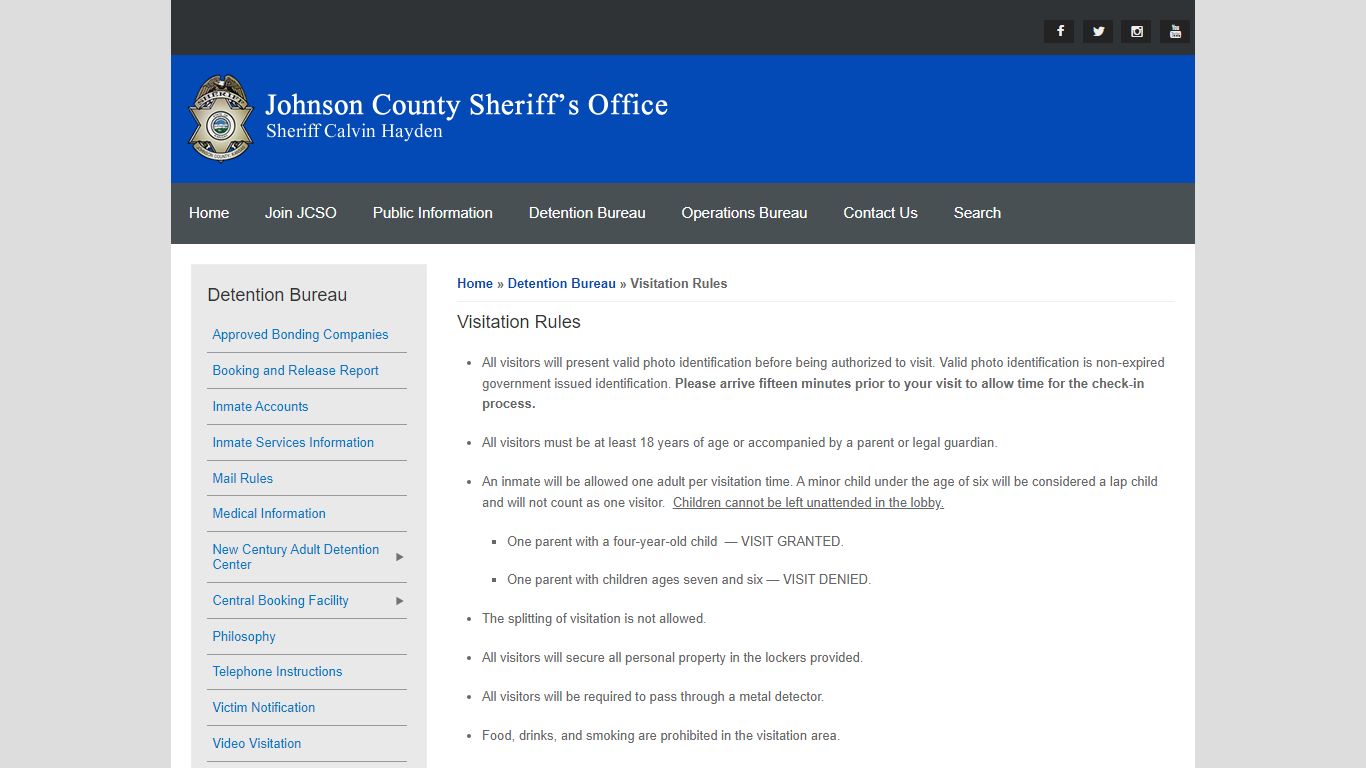Open Mail Rules sidebar link
This screenshot has width=1366, height=768.
point(242,478)
